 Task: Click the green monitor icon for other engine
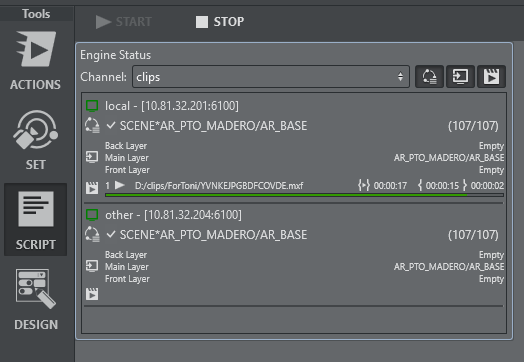click(92, 215)
